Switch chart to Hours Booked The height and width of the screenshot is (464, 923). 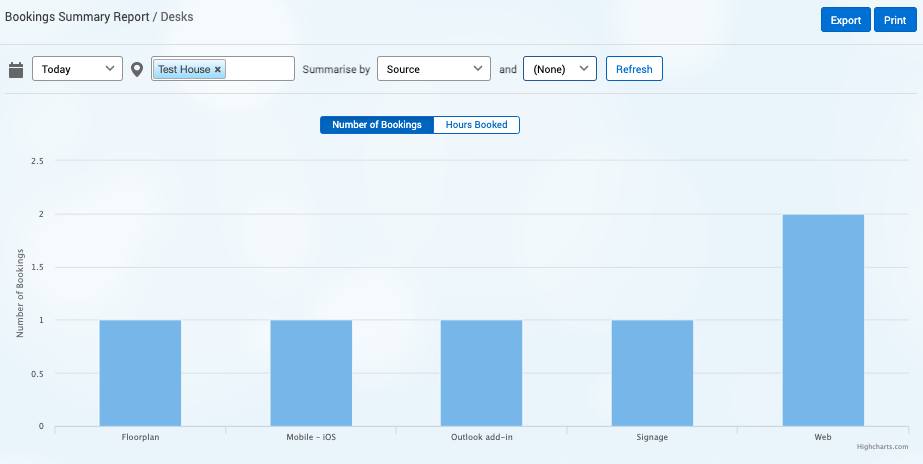476,125
